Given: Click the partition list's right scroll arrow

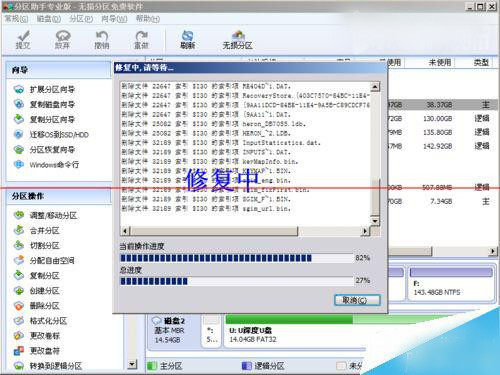Looking at the screenshot, I should click(x=493, y=251).
